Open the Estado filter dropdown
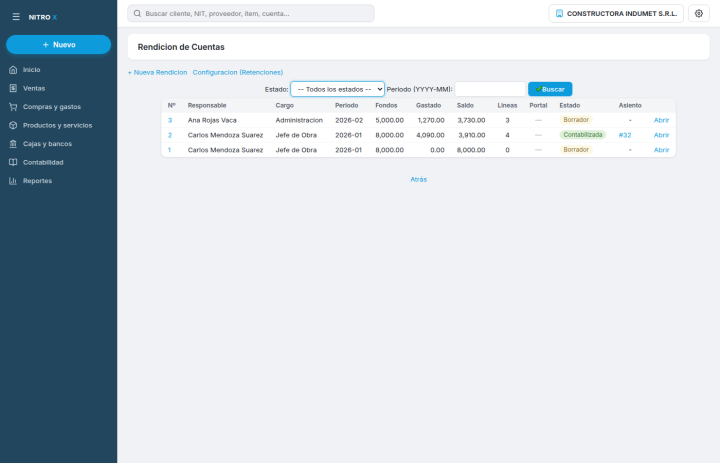This screenshot has height=463, width=720. point(338,89)
